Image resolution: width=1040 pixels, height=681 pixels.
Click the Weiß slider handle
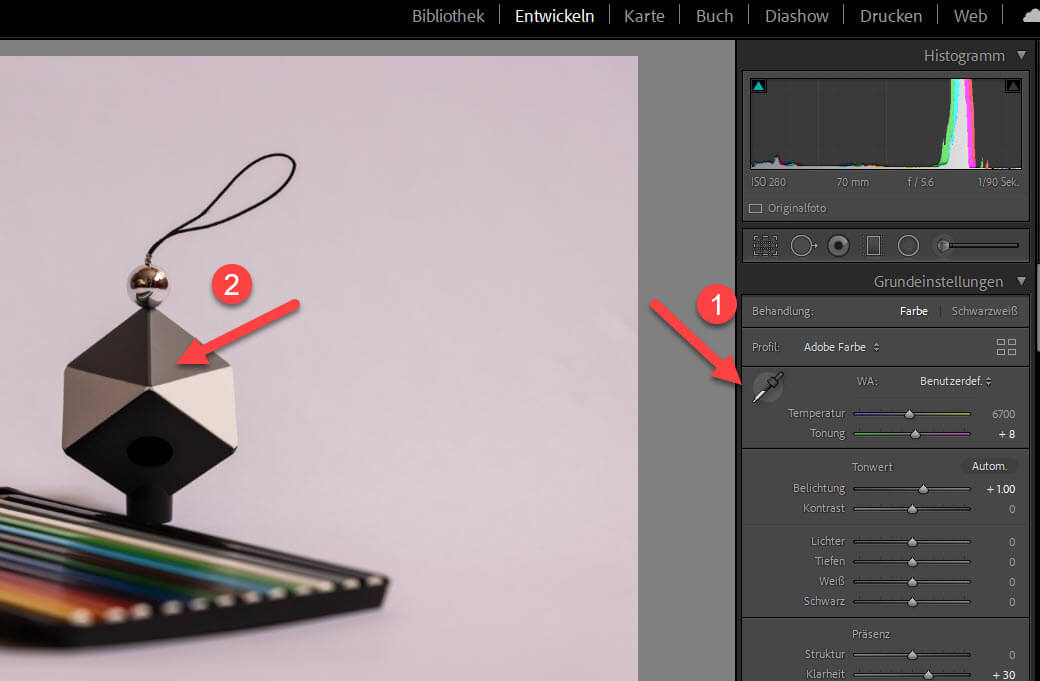(x=912, y=582)
